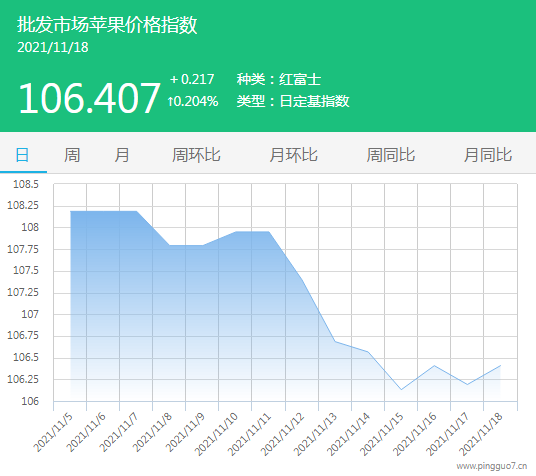
Task: Click the 种类：红富士 label
Action: (x=279, y=79)
